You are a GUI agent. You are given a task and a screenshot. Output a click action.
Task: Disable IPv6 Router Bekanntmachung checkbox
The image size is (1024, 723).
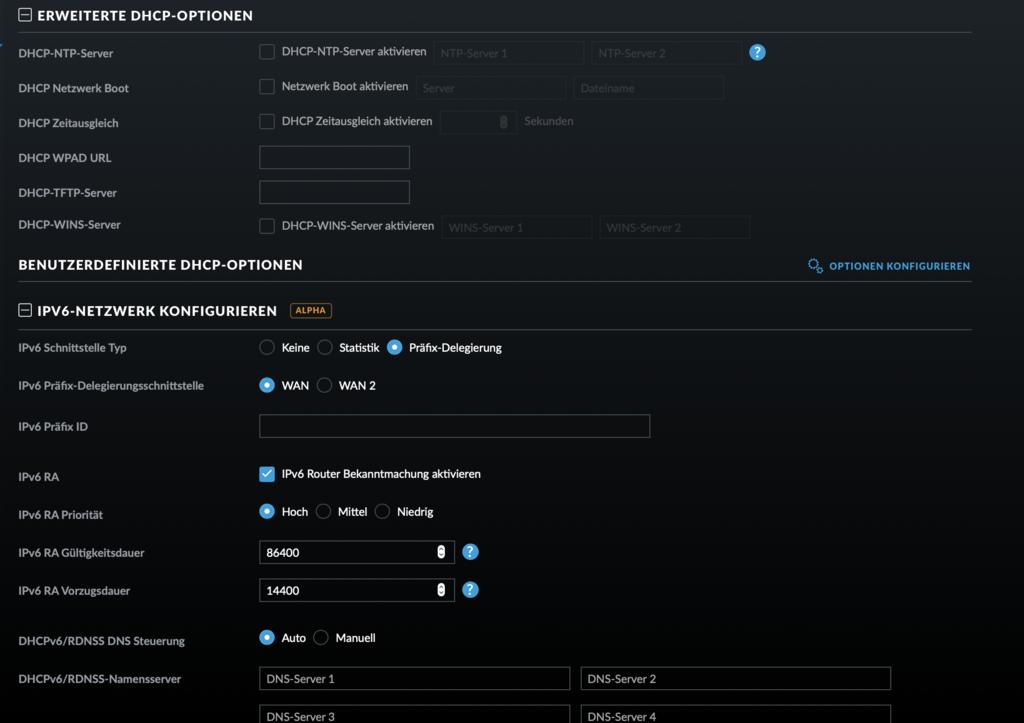[267, 474]
